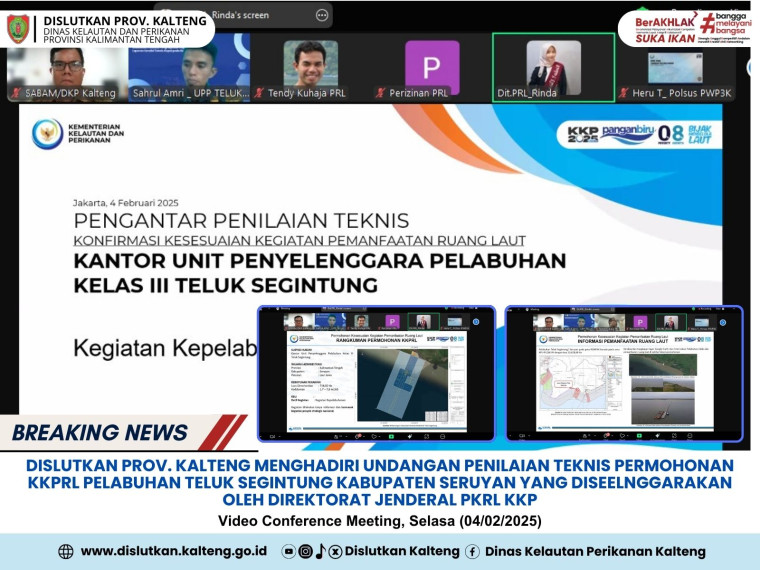Click the Dislutkan Kalteng social media handle
The width and height of the screenshot is (760, 570).
402,551
